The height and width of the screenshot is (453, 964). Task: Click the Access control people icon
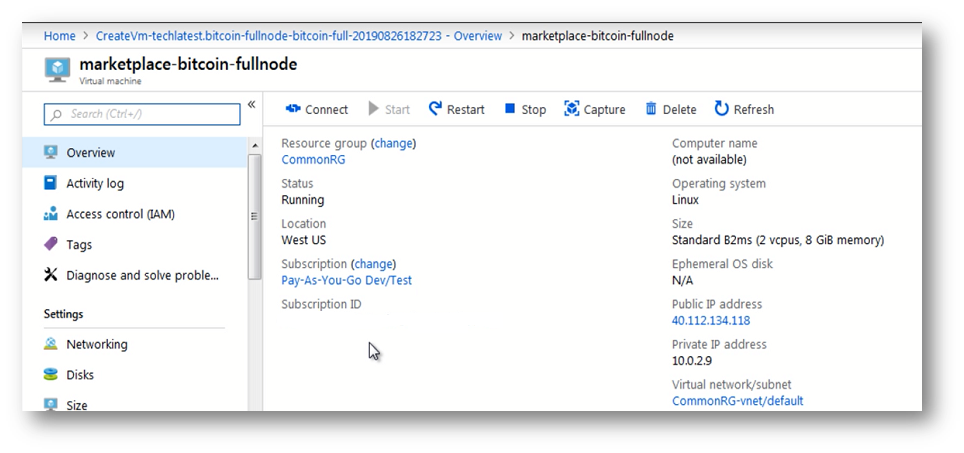click(51, 214)
